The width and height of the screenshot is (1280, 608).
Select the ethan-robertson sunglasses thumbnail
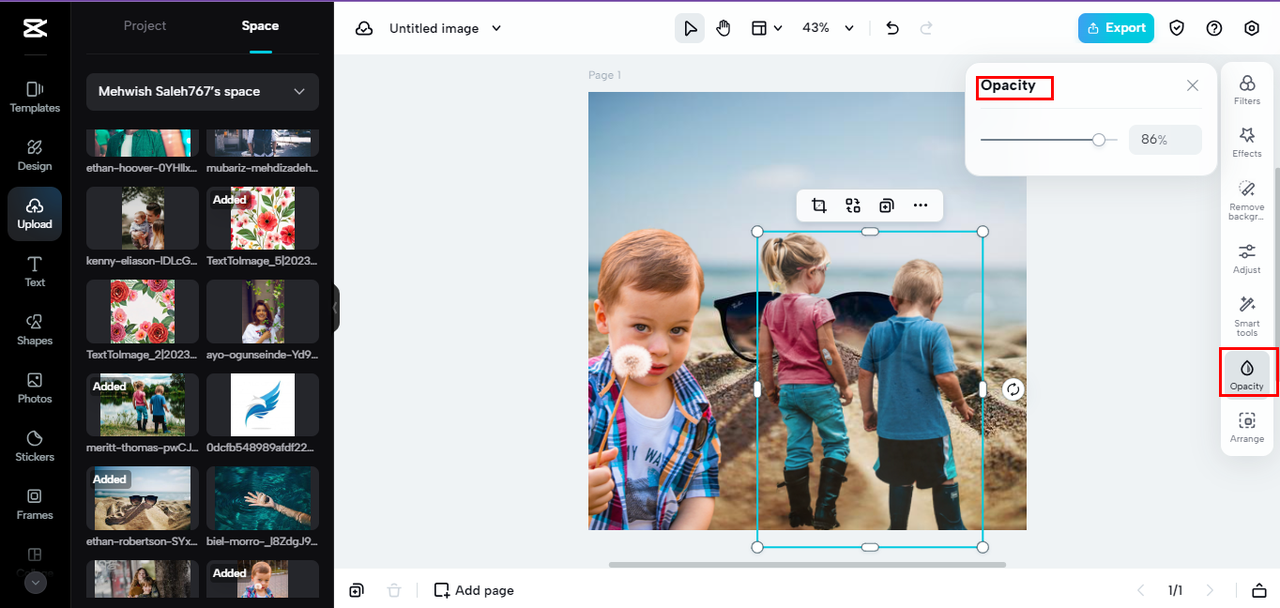[143, 498]
